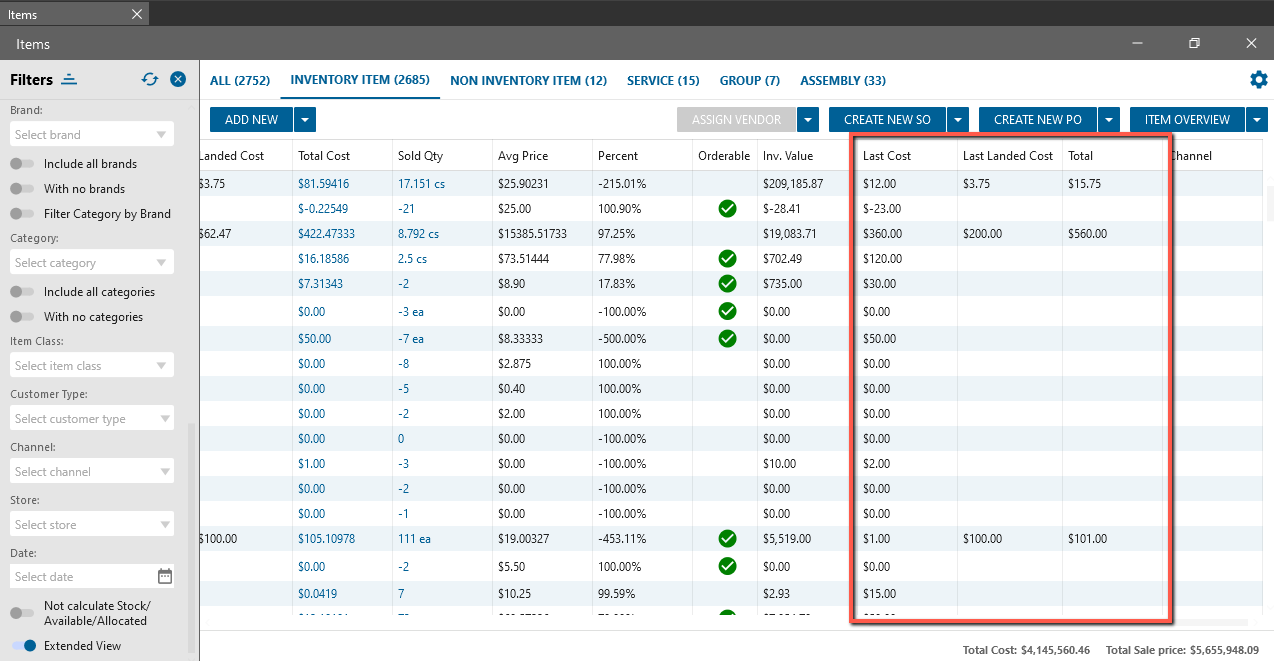Disable the Extended View toggle

coord(22,646)
